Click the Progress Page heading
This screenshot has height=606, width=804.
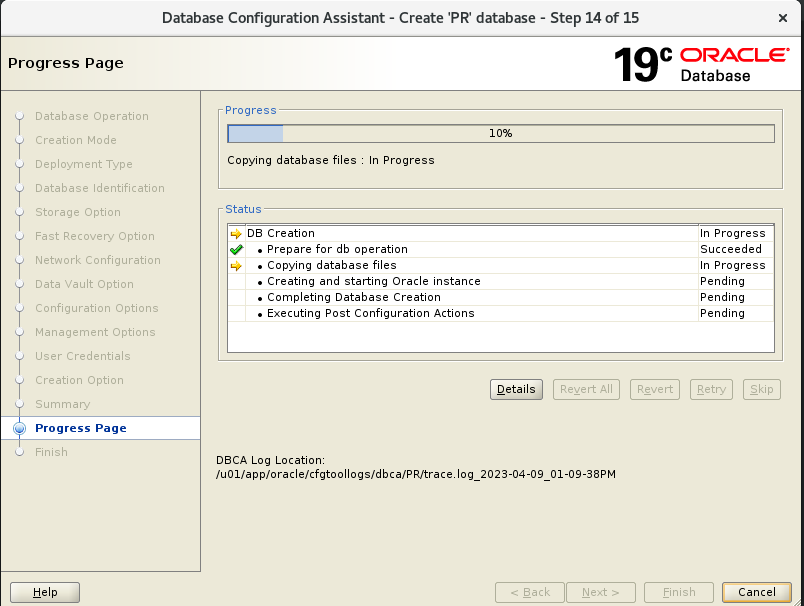pyautogui.click(x=66, y=63)
